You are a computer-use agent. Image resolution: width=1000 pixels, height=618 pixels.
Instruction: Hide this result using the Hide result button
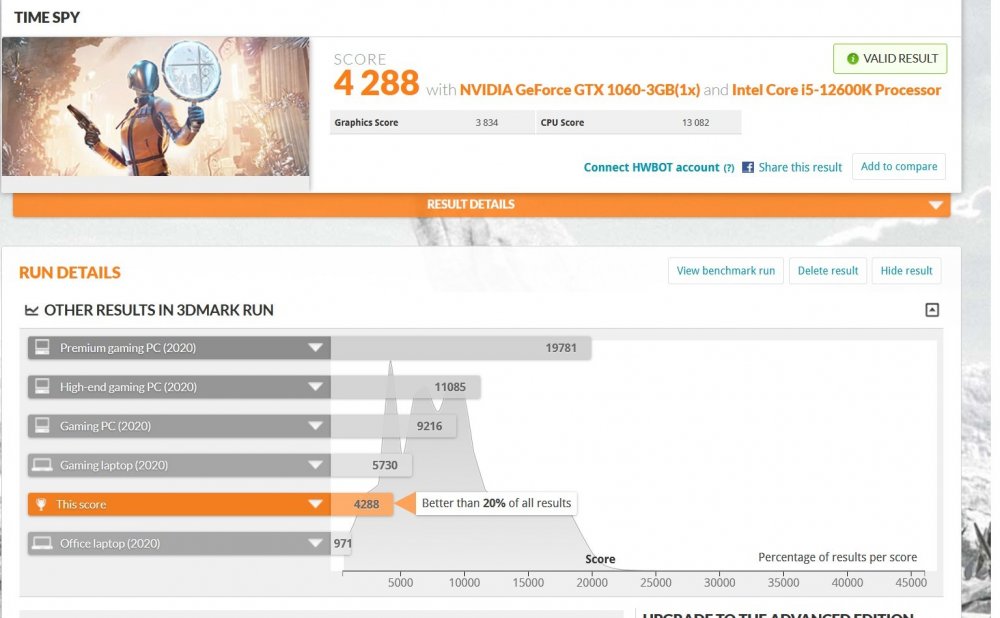tap(906, 270)
